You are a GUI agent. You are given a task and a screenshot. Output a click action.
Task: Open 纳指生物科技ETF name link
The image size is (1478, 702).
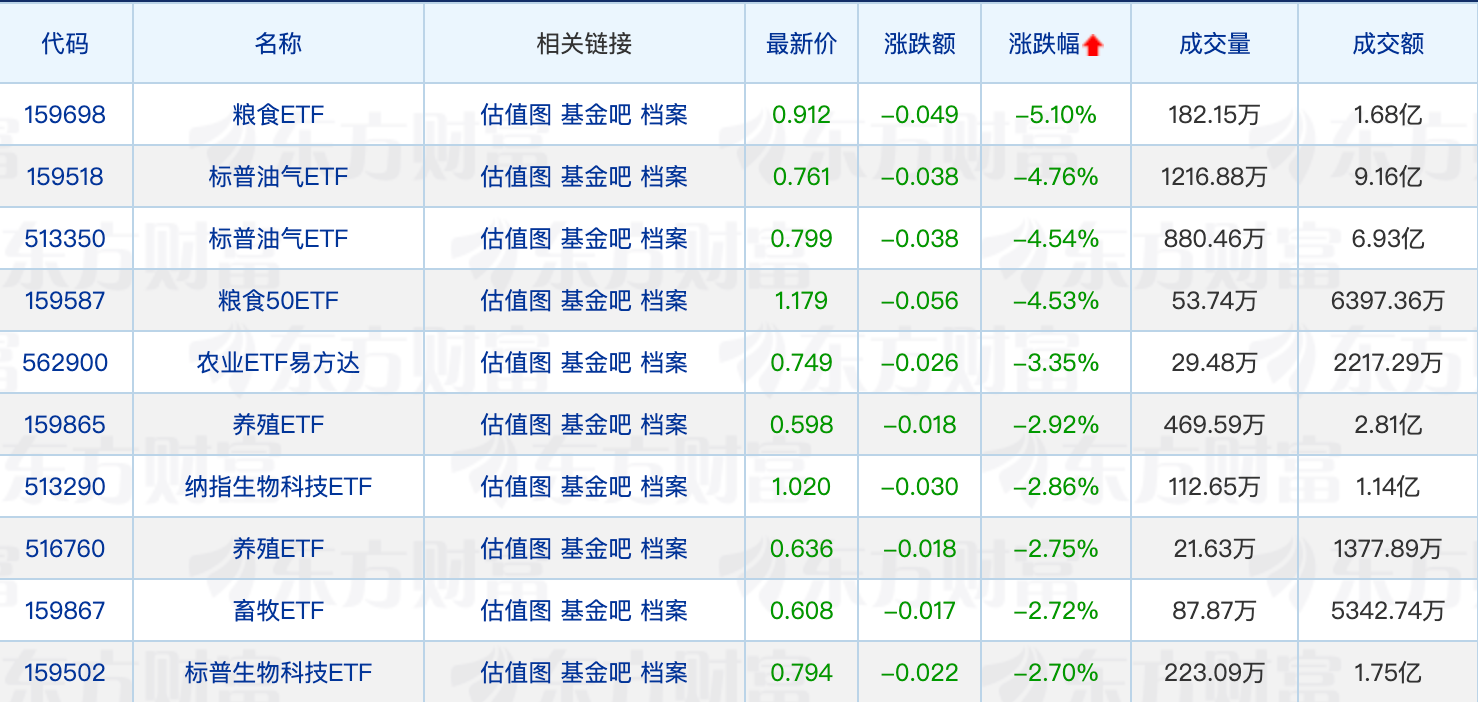[x=278, y=487]
